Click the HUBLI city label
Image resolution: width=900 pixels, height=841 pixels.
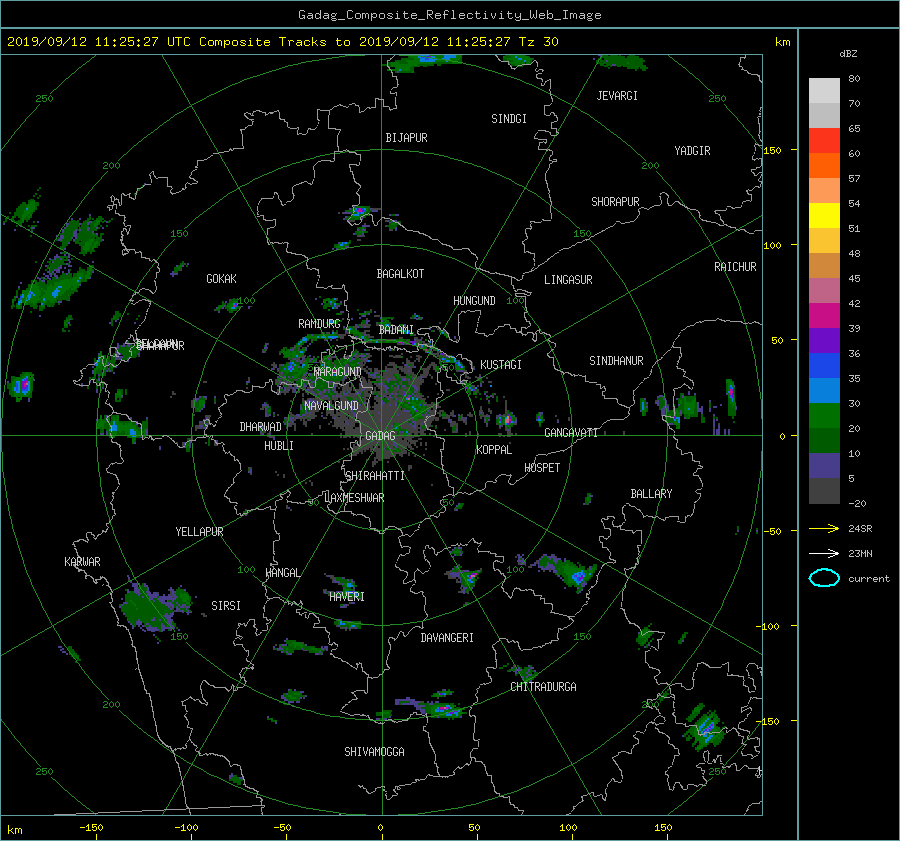click(279, 446)
